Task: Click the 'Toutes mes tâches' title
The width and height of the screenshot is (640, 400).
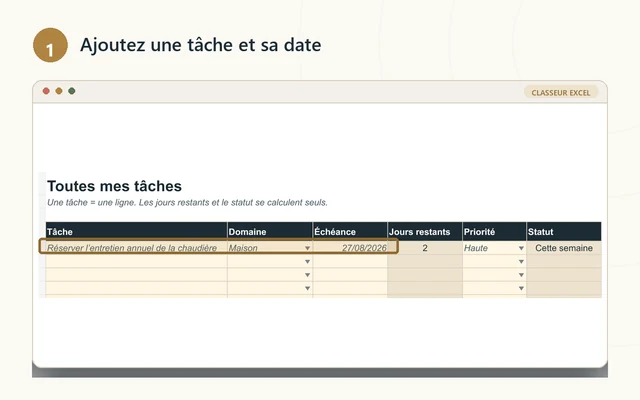Action: [114, 186]
